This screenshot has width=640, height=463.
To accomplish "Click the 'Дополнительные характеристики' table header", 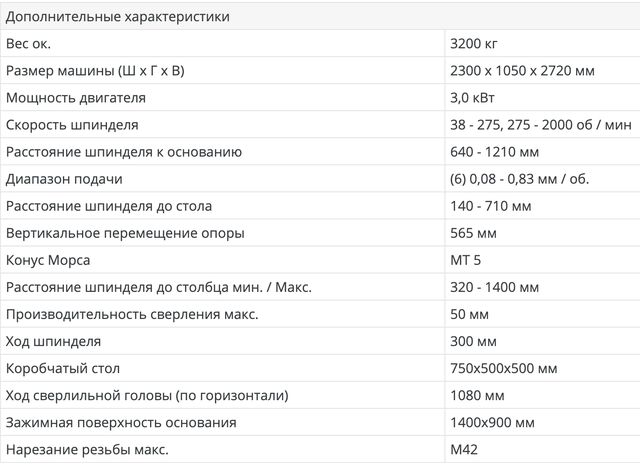I will 116,17.
